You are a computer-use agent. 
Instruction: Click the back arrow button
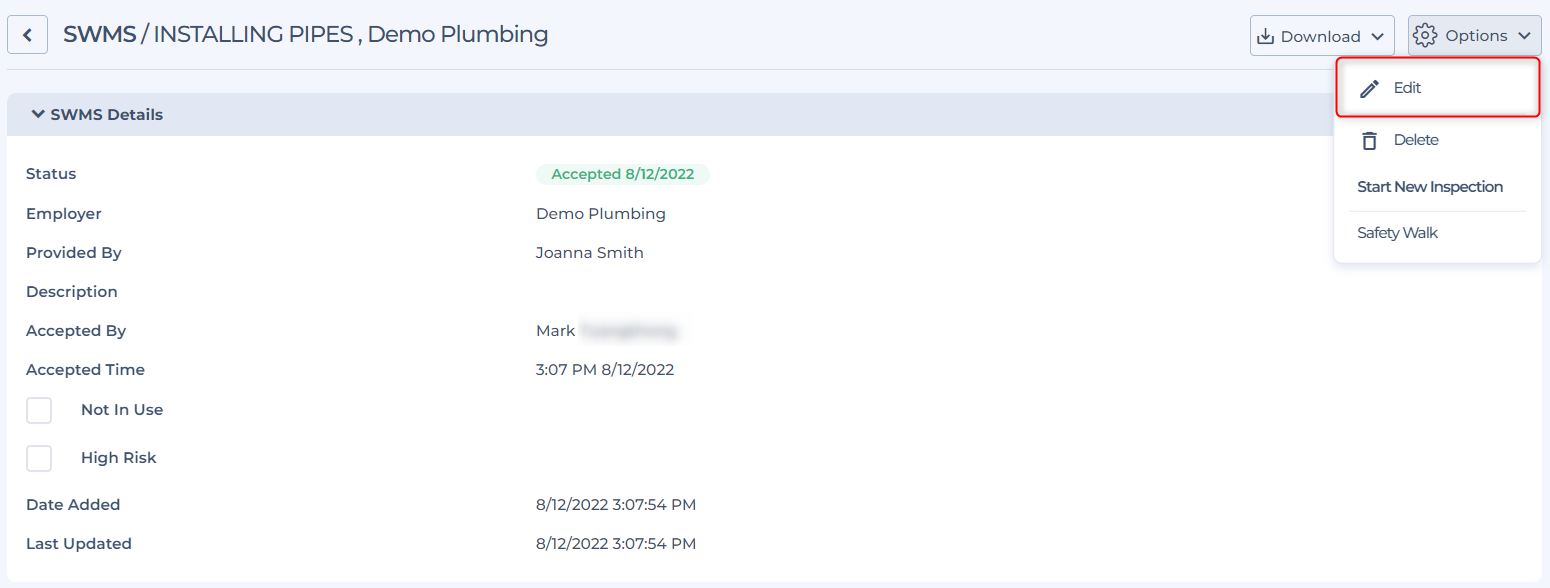pos(28,36)
